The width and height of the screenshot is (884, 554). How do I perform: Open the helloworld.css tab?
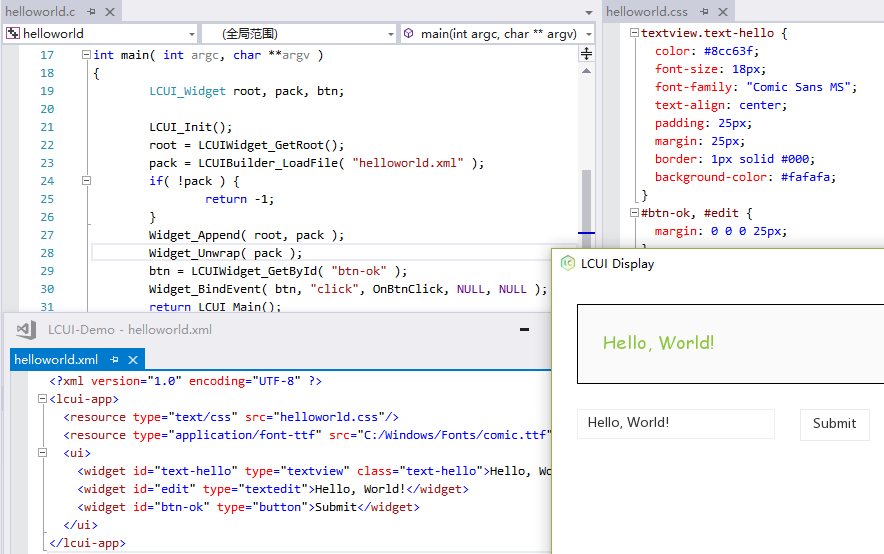pyautogui.click(x=647, y=11)
